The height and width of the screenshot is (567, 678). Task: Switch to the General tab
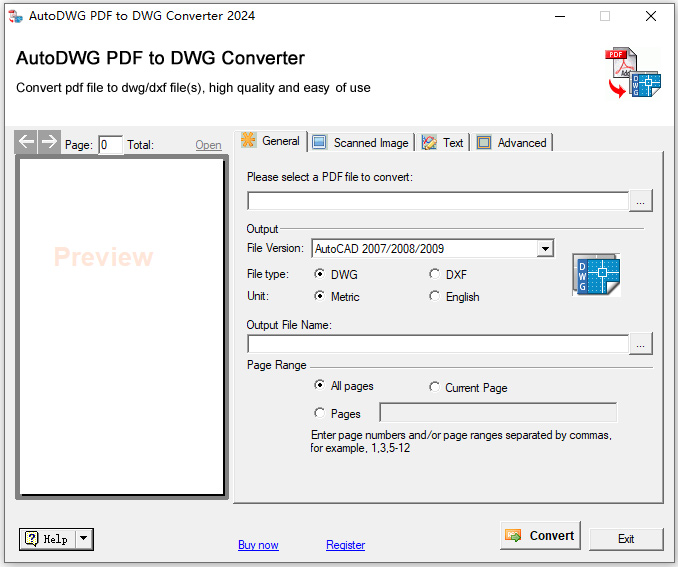[x=271, y=141]
